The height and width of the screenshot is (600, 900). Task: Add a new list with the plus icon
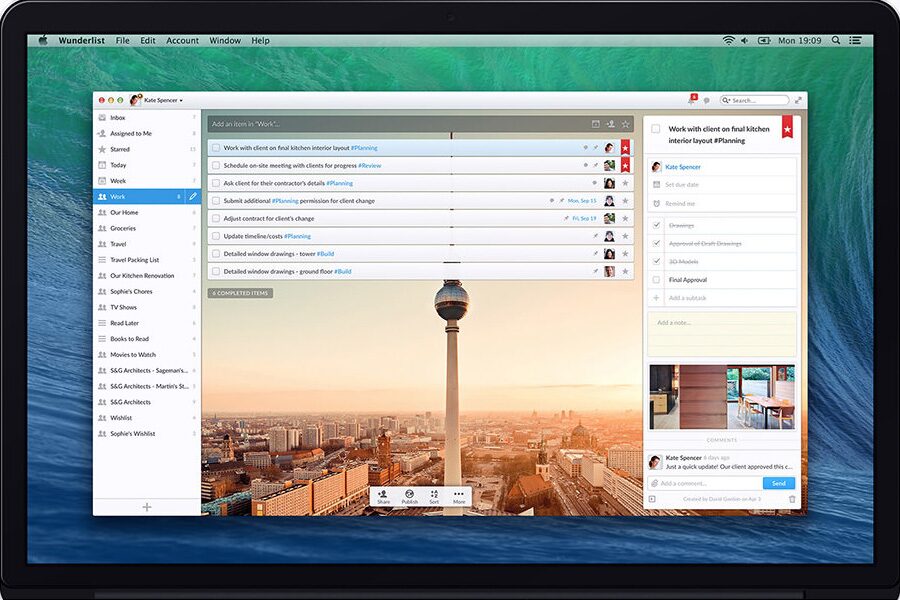coord(147,507)
